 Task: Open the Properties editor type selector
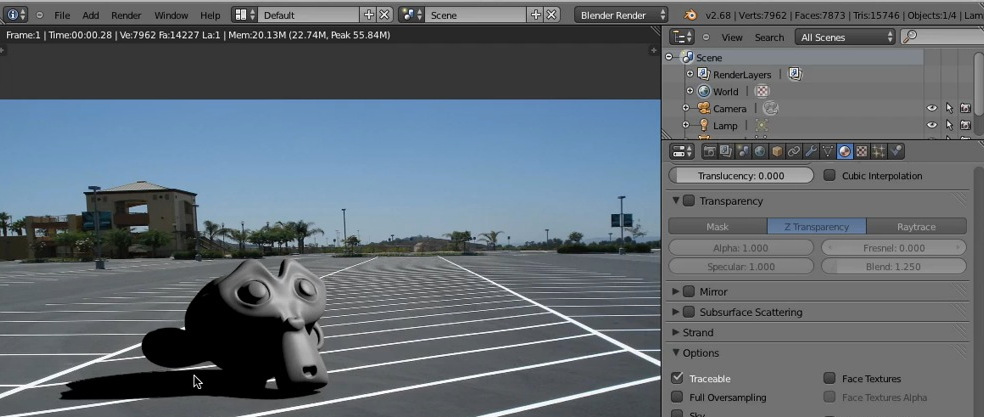[x=682, y=151]
